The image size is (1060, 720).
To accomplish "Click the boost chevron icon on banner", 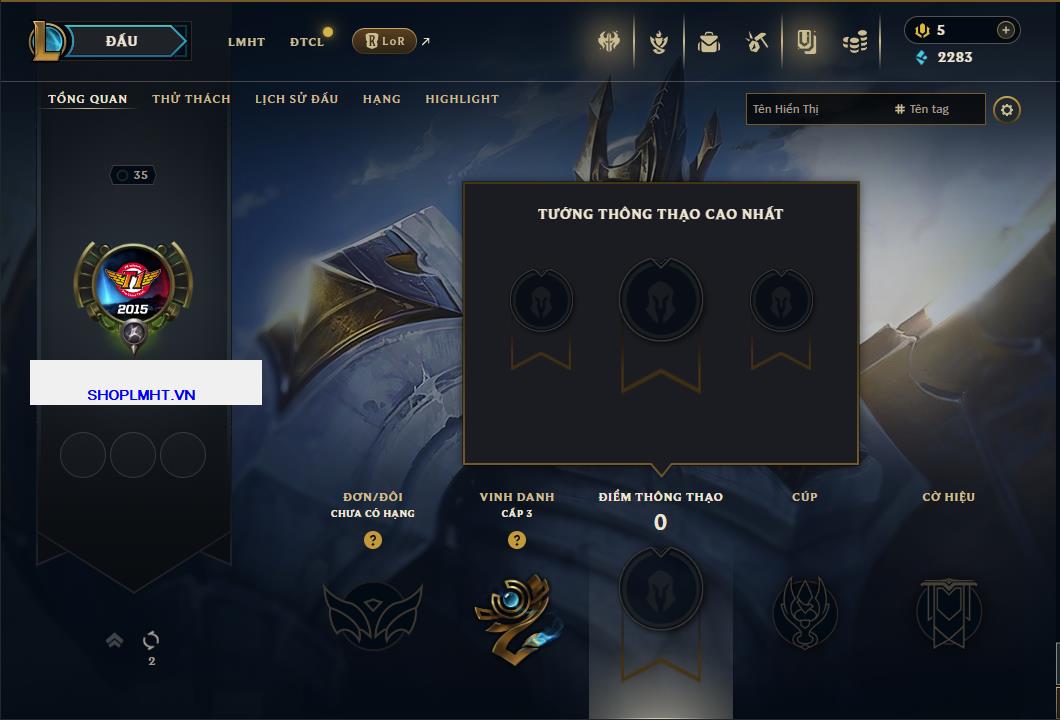I will 114,640.
